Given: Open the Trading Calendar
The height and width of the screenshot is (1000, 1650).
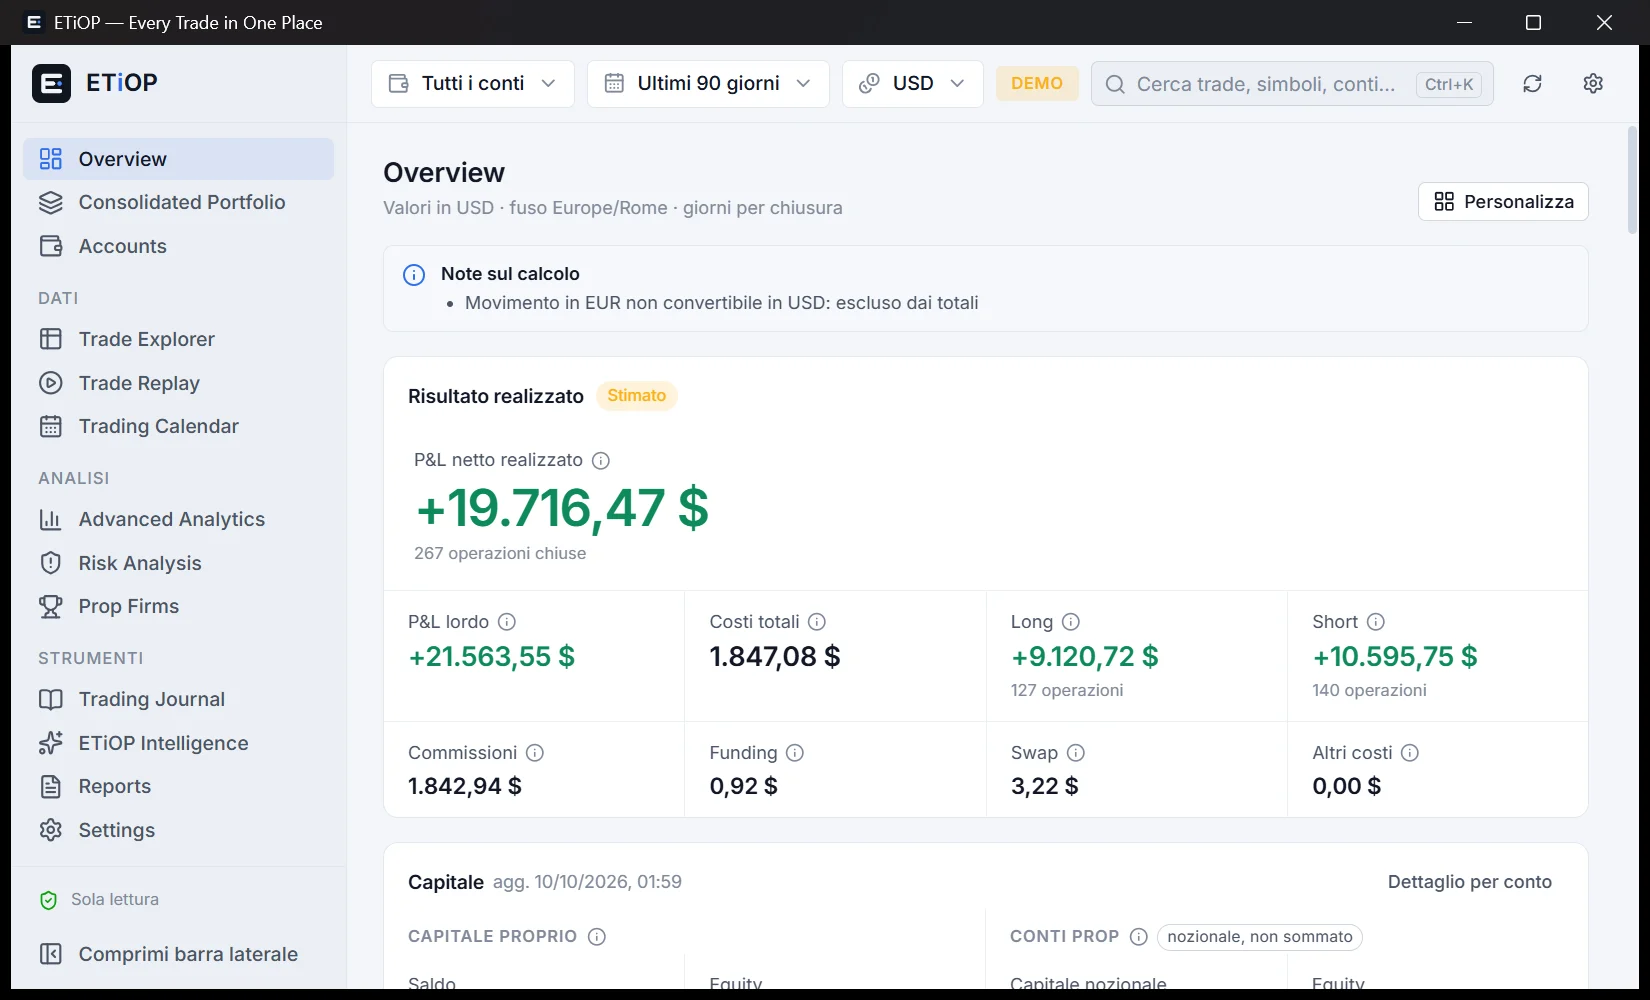Looking at the screenshot, I should click(x=178, y=426).
